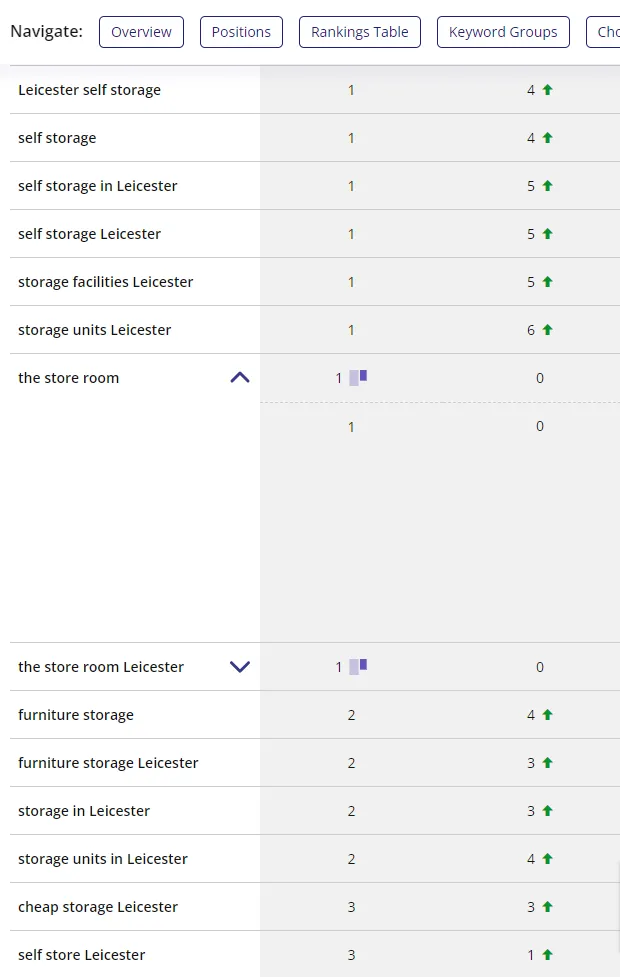Click 'self storage in Leicester' keyword label
The width and height of the screenshot is (620, 977).
point(98,186)
